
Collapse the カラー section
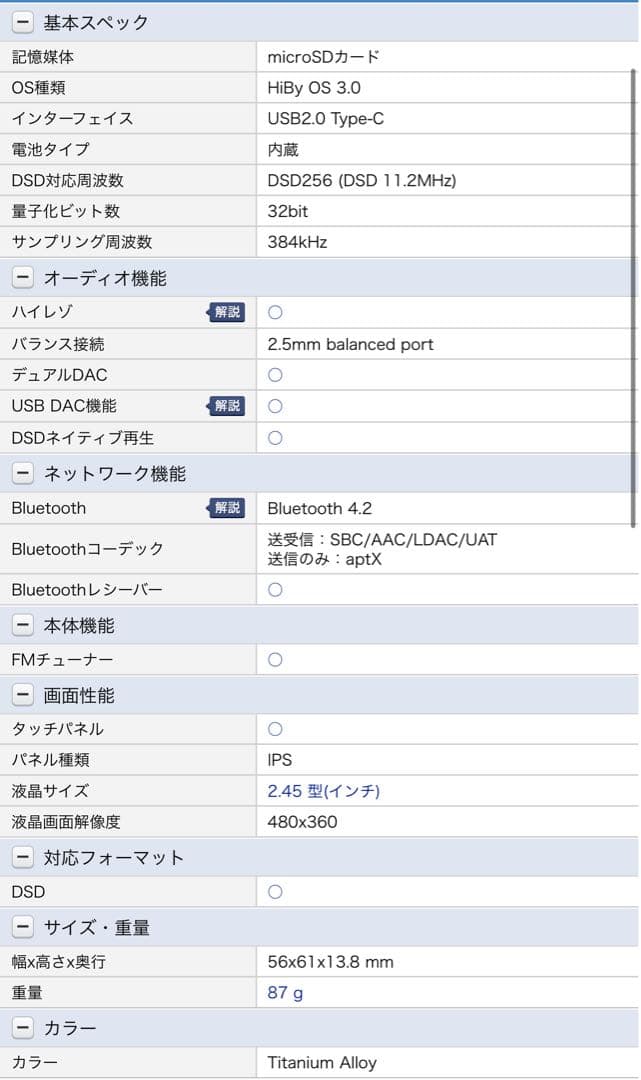pos(23,1026)
